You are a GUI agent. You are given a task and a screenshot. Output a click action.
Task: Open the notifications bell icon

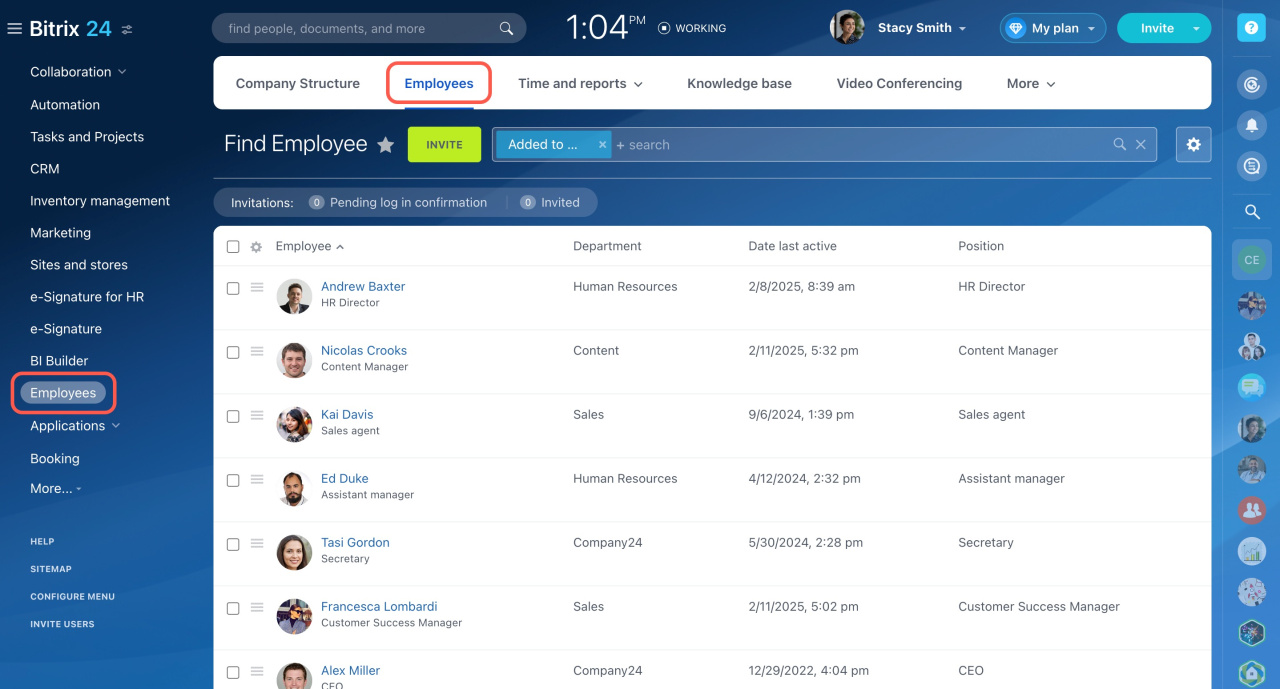(1251, 125)
